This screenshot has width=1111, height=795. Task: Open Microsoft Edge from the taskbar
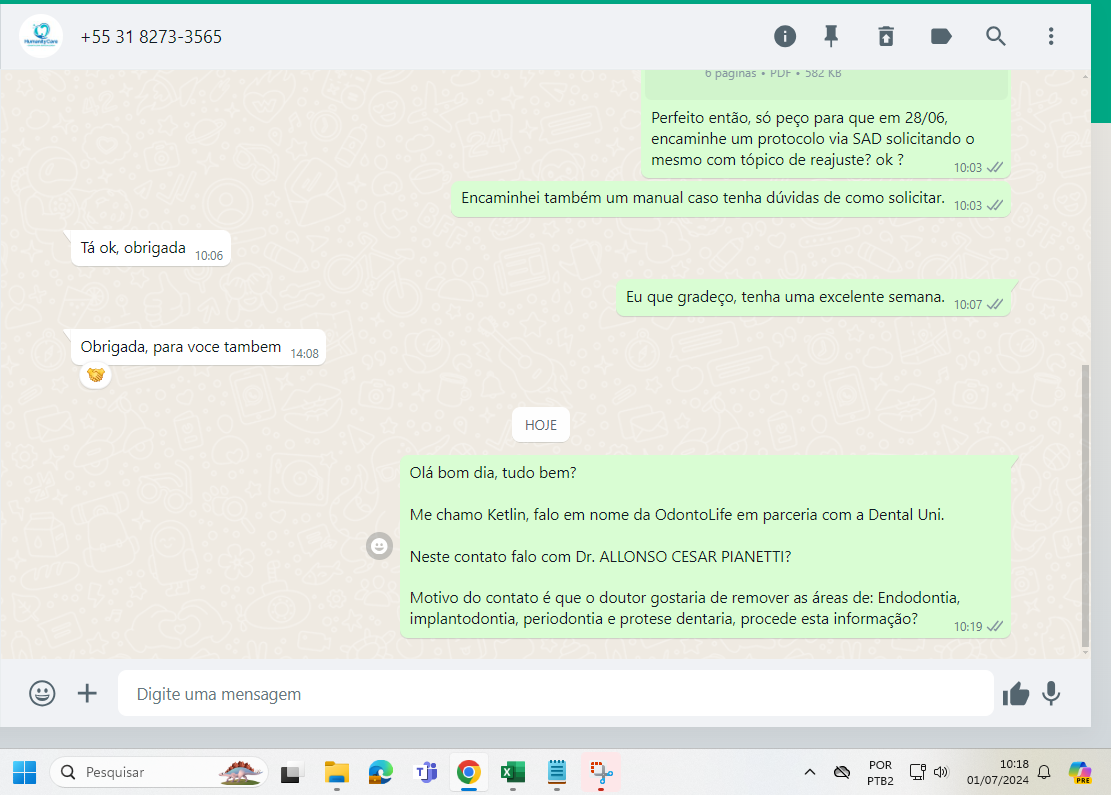(380, 772)
